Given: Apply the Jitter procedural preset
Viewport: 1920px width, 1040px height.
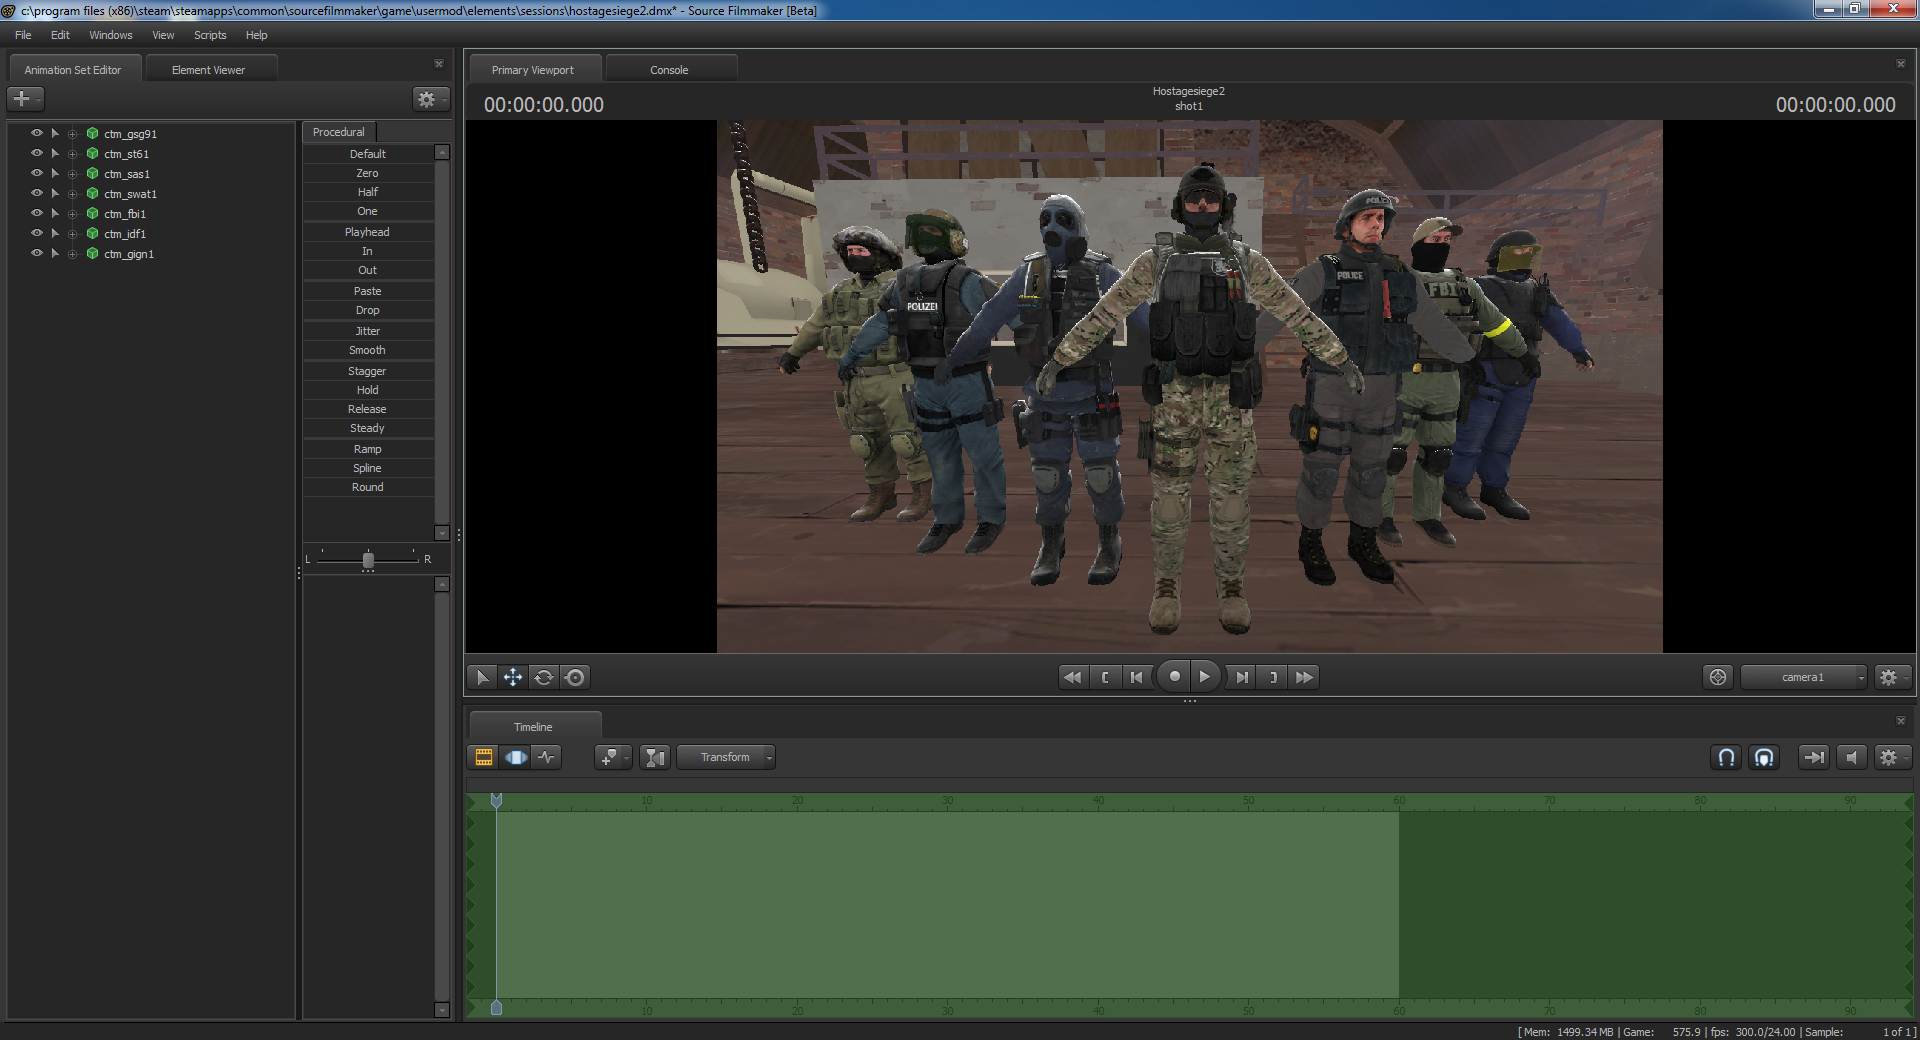Looking at the screenshot, I should [x=368, y=331].
